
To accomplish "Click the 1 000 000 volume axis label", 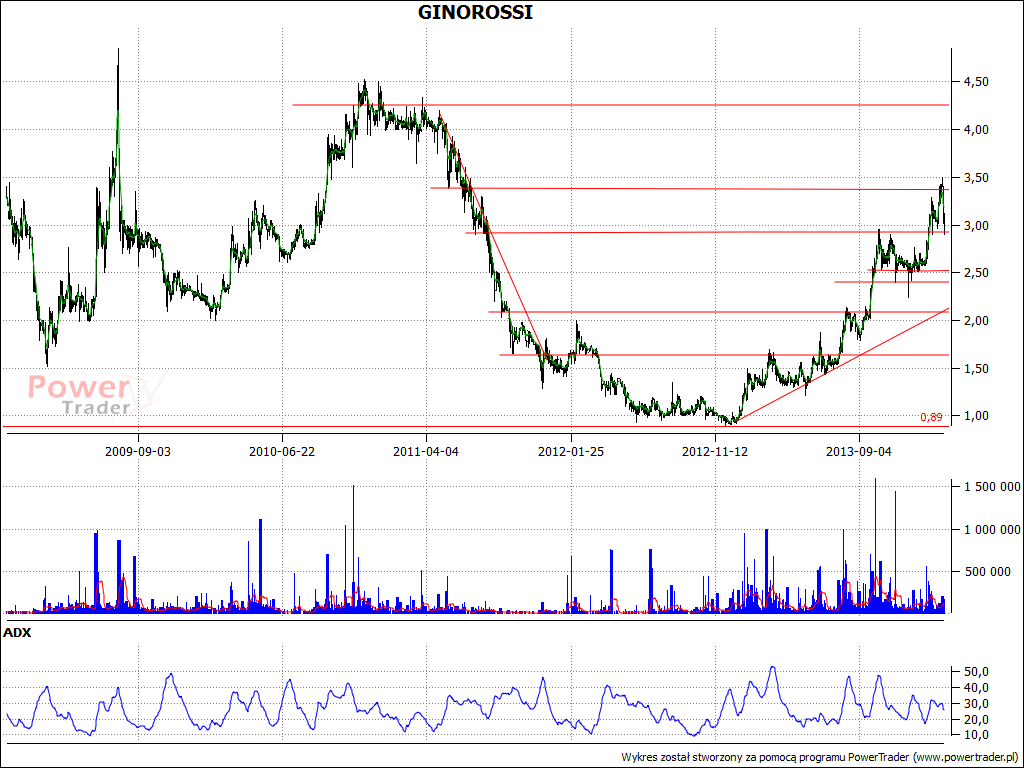I will [993, 529].
